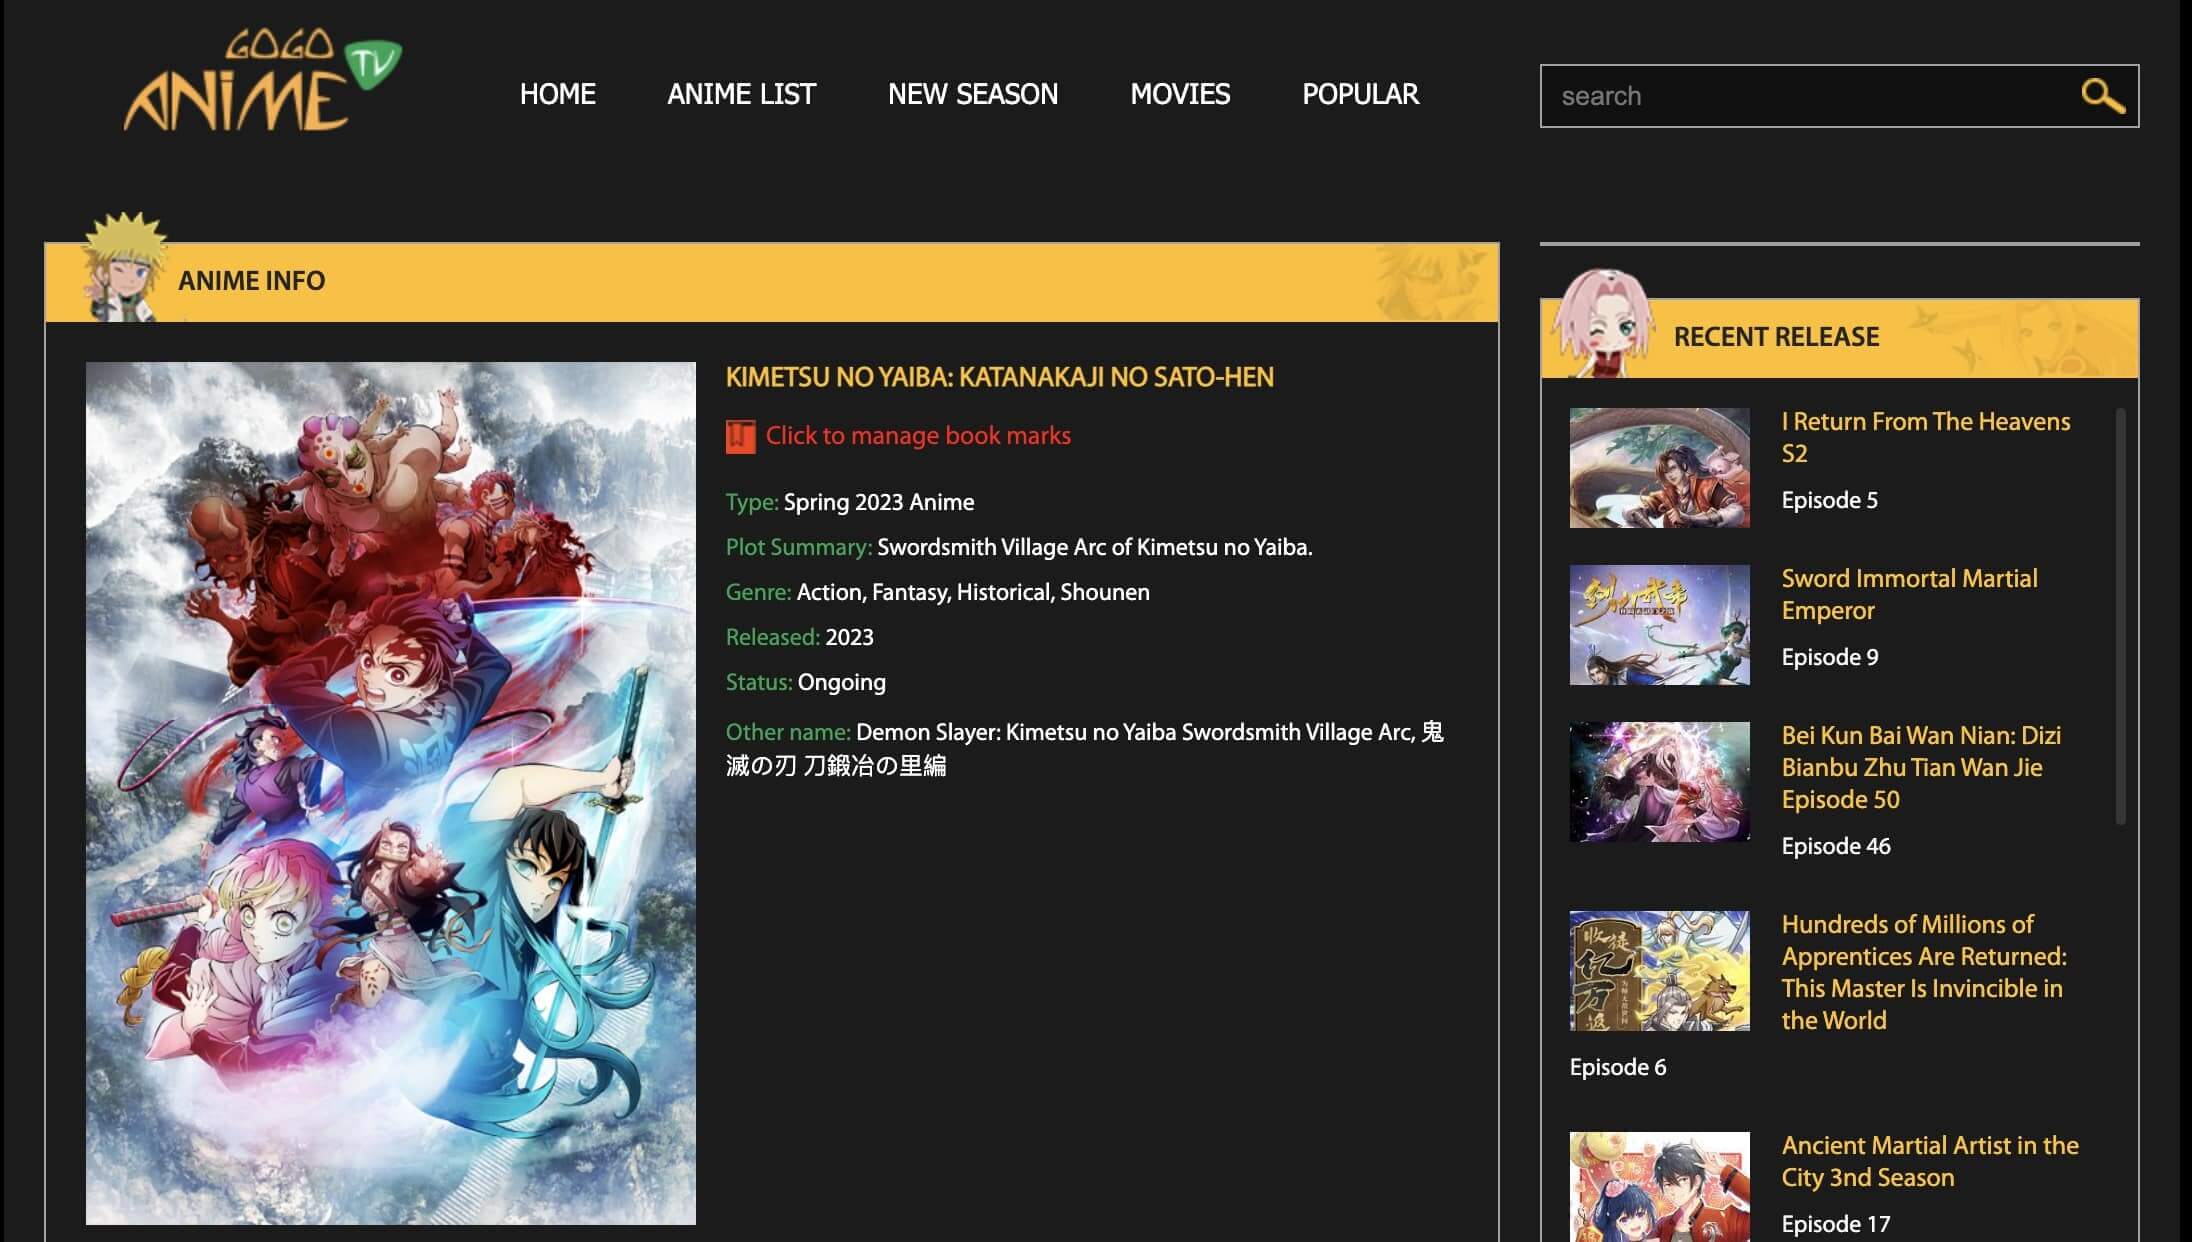Click the Spring 2023 Anime type link
This screenshot has height=1242, width=2192.
(x=878, y=502)
